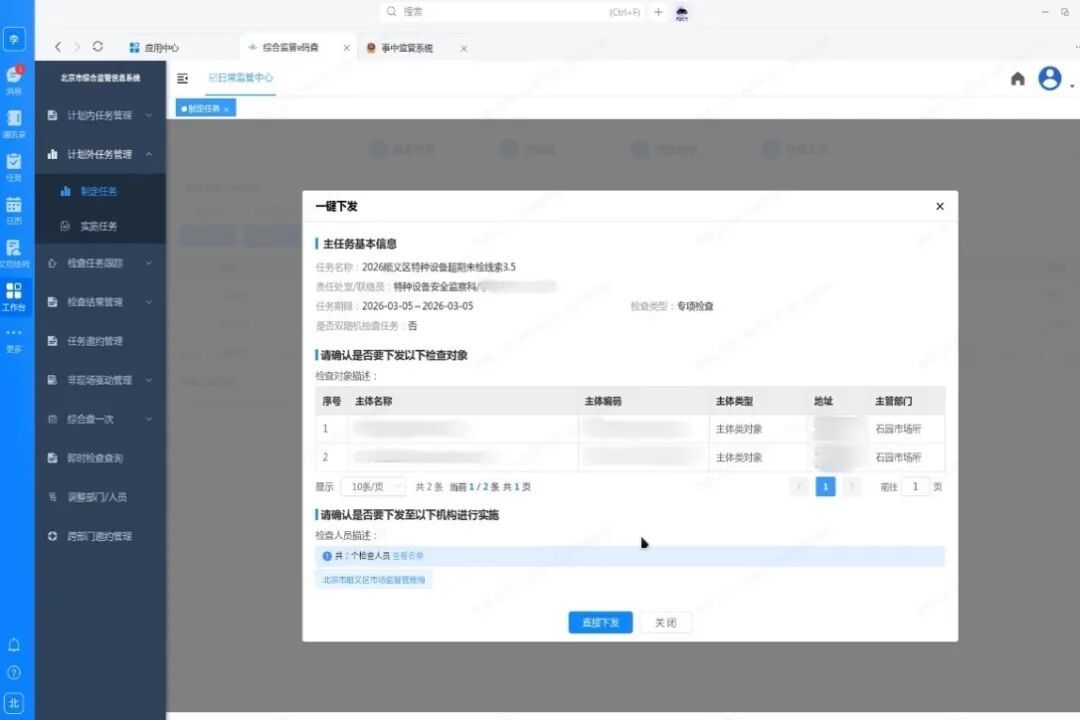The width and height of the screenshot is (1080, 720).
Task: Open the 10条/页 page size dropdown
Action: (x=372, y=487)
